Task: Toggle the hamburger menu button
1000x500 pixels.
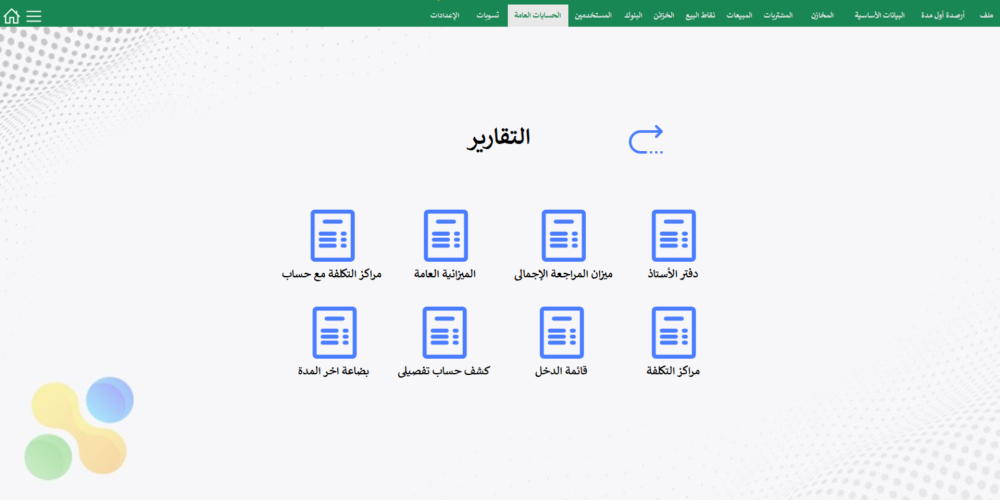Action: tap(34, 16)
